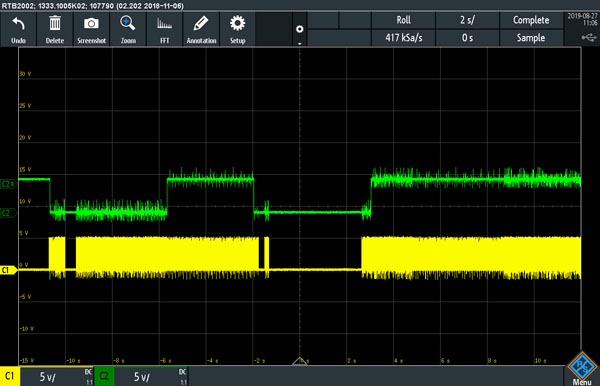Click the toolbar circle dropdown indicator
600x386 pixels.
pyautogui.click(x=300, y=29)
